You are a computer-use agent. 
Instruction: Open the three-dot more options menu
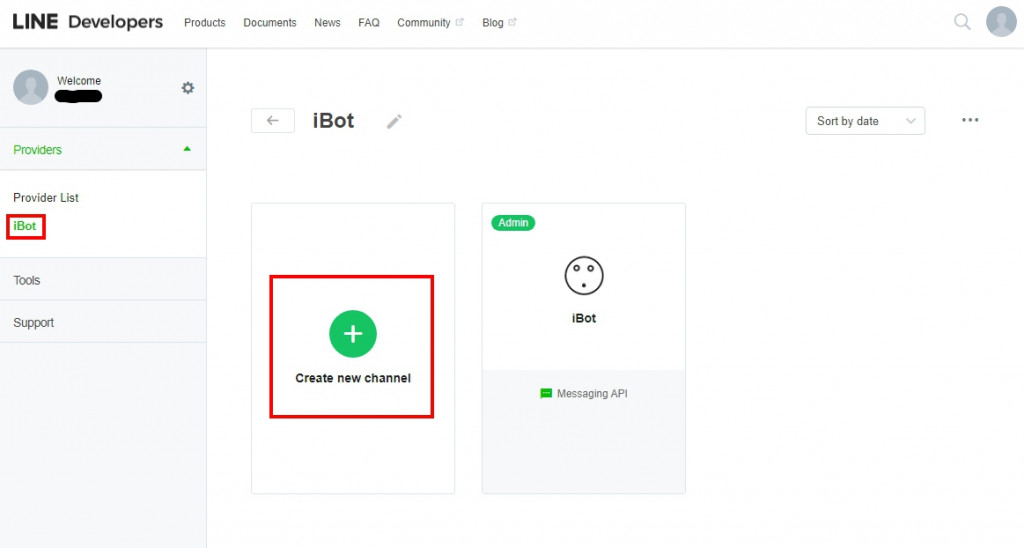click(x=970, y=120)
